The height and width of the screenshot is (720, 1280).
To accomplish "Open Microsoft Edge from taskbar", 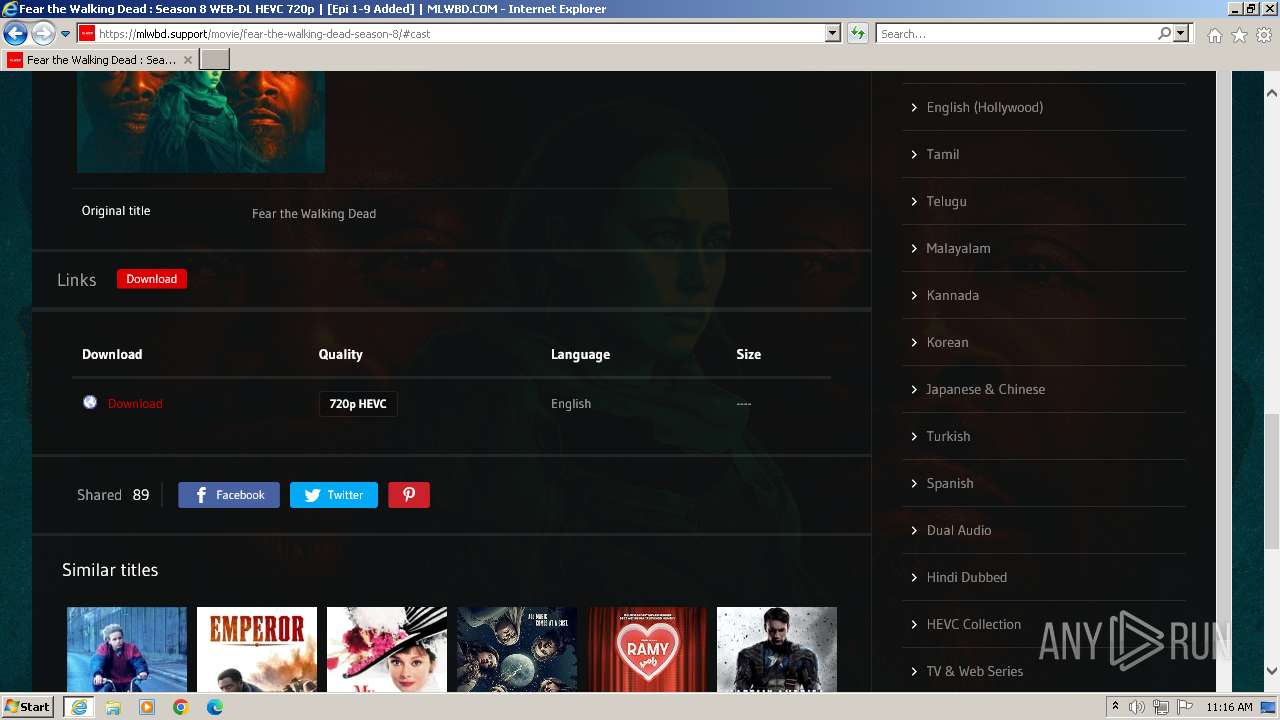I will tap(215, 707).
